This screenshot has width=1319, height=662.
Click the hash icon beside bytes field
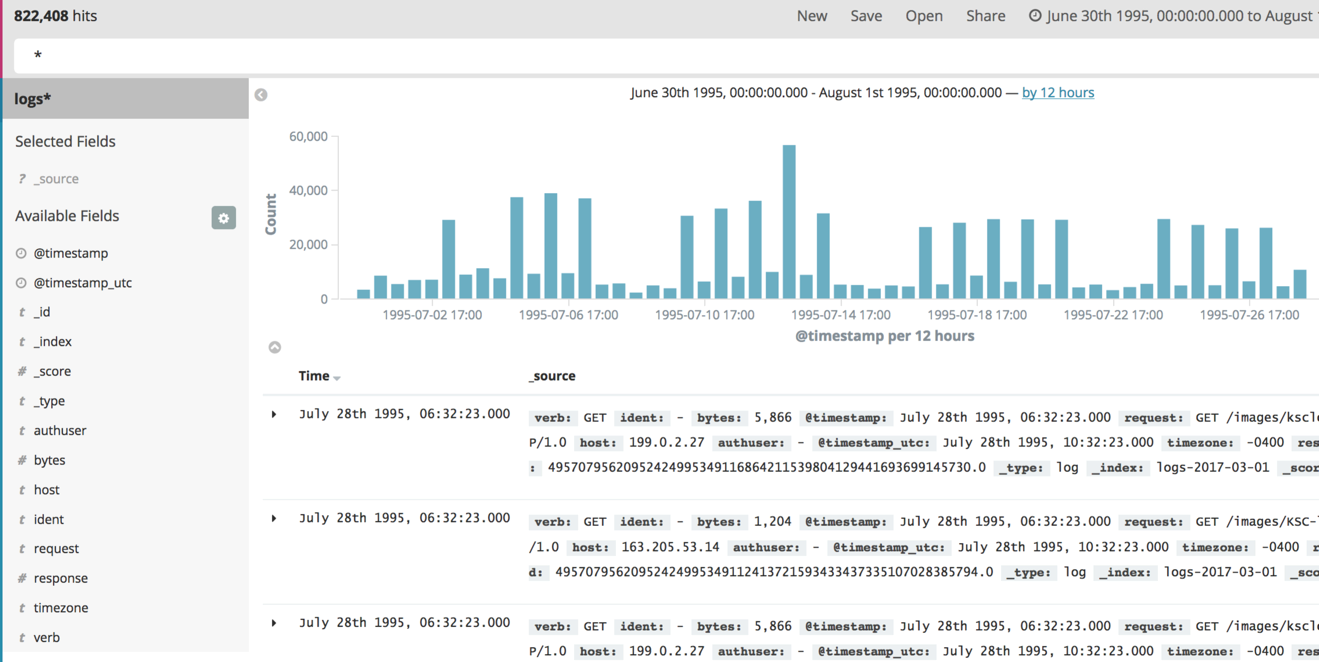point(22,461)
